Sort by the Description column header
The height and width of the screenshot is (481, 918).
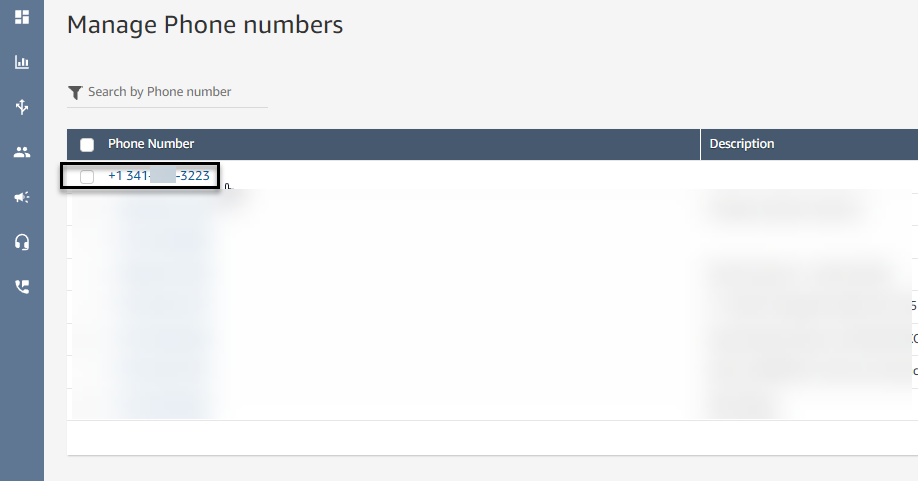coord(742,144)
